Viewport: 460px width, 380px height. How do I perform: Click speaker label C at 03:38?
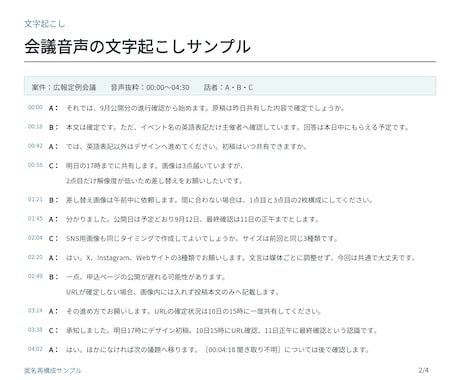(53, 330)
